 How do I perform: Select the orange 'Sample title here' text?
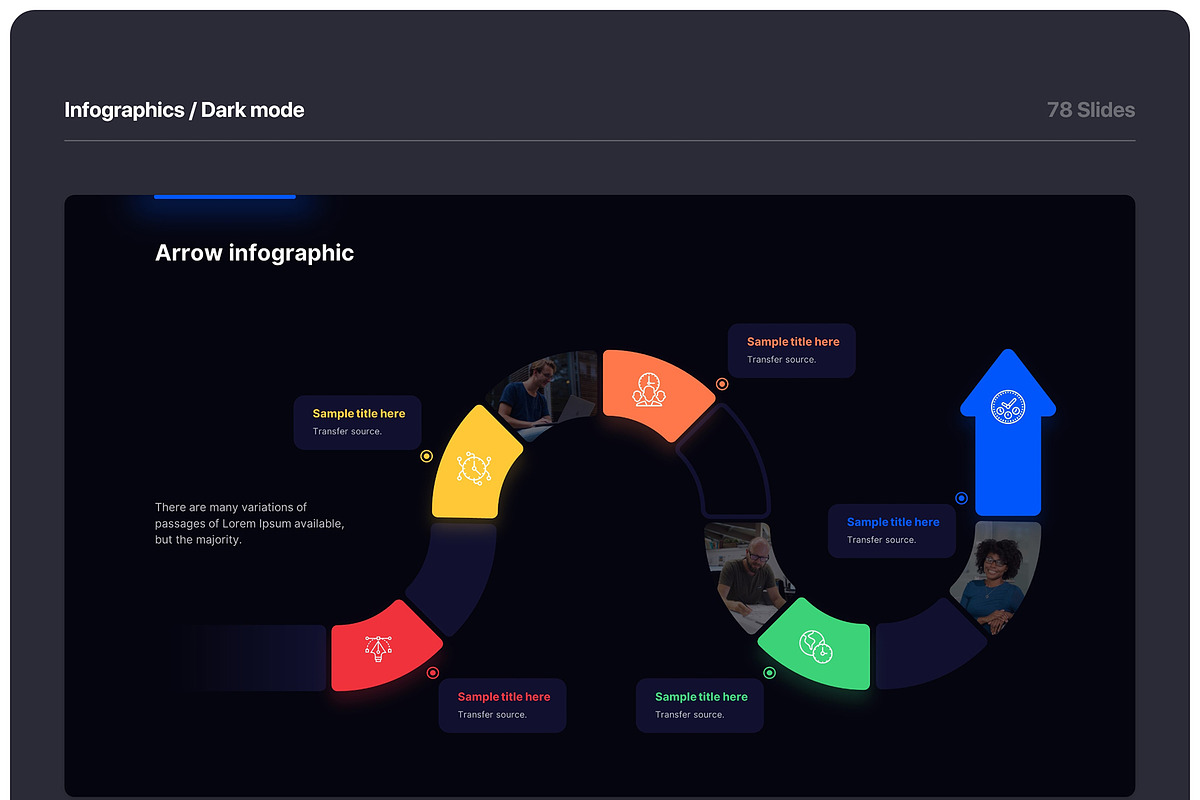(x=793, y=342)
